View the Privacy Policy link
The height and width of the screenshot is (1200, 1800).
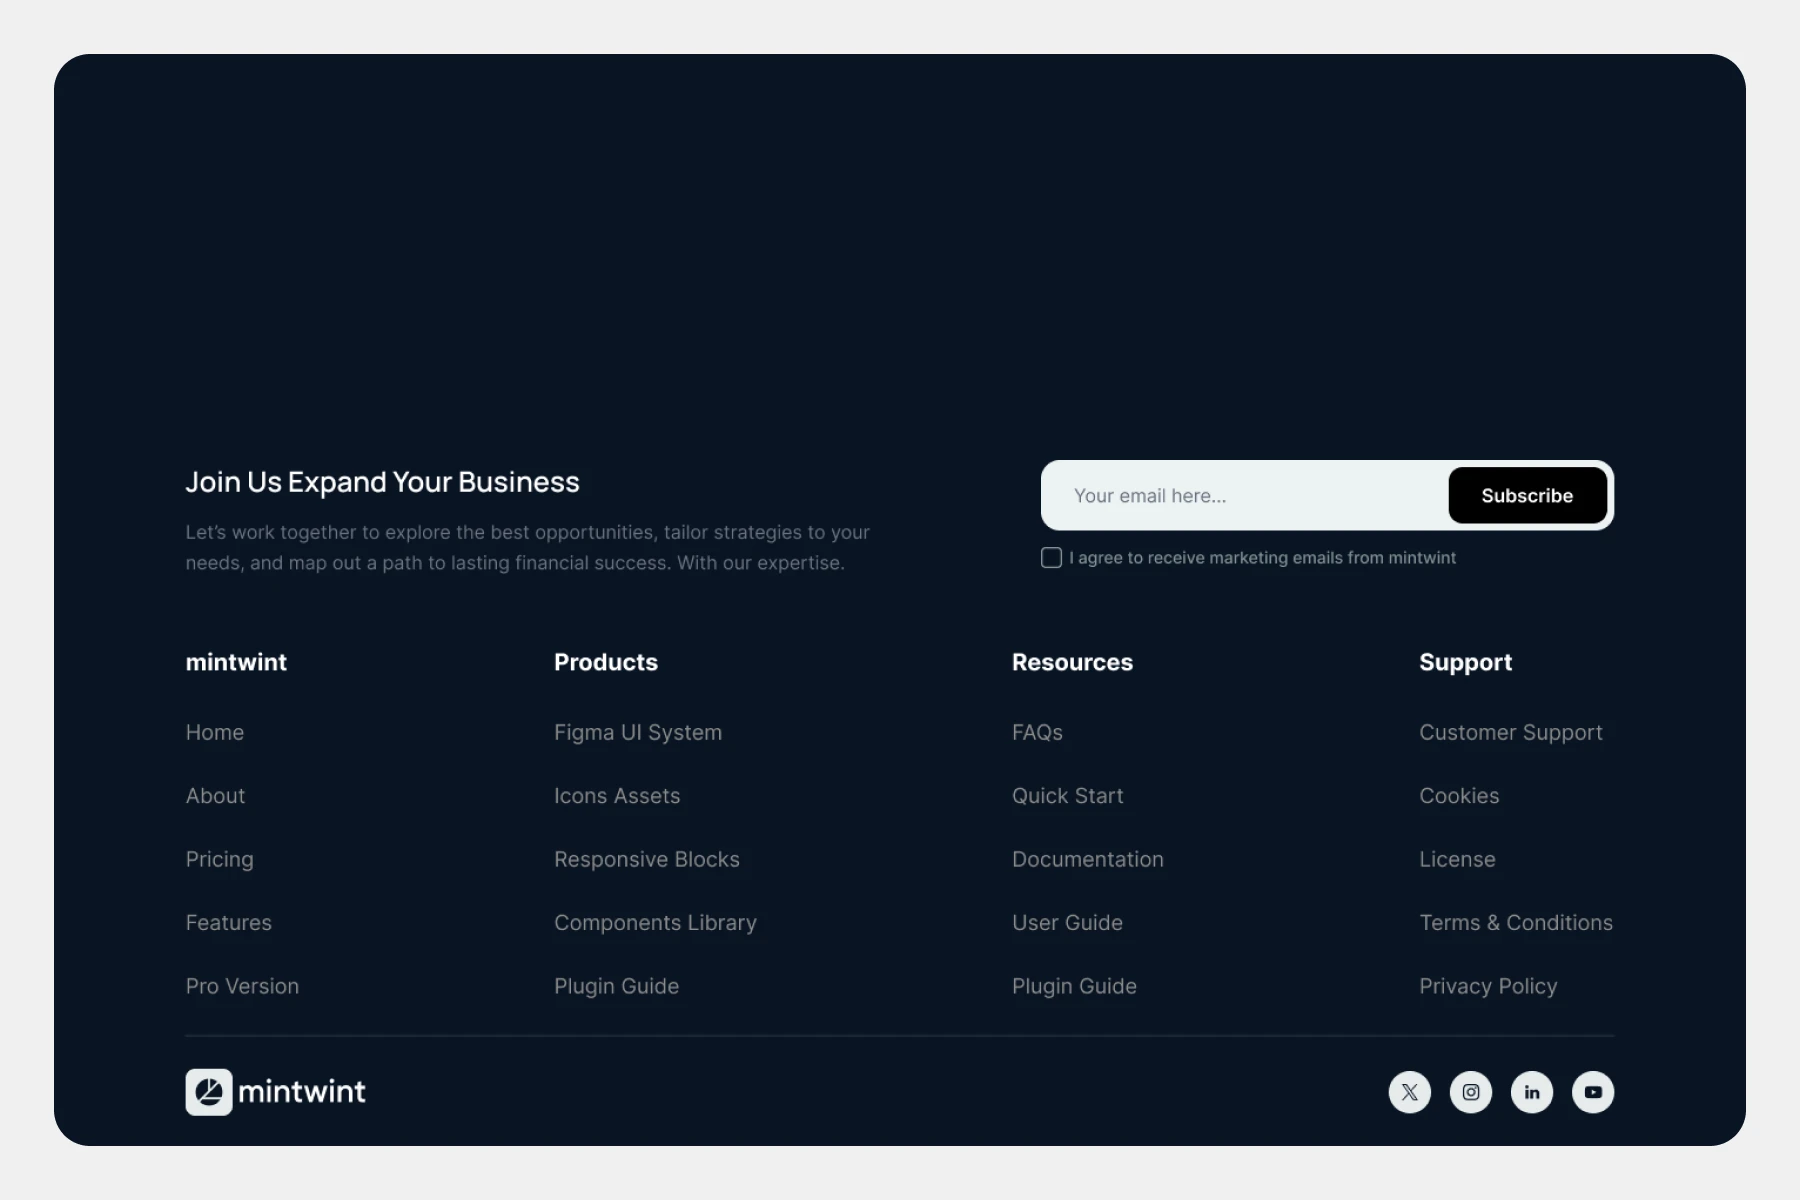click(x=1488, y=986)
